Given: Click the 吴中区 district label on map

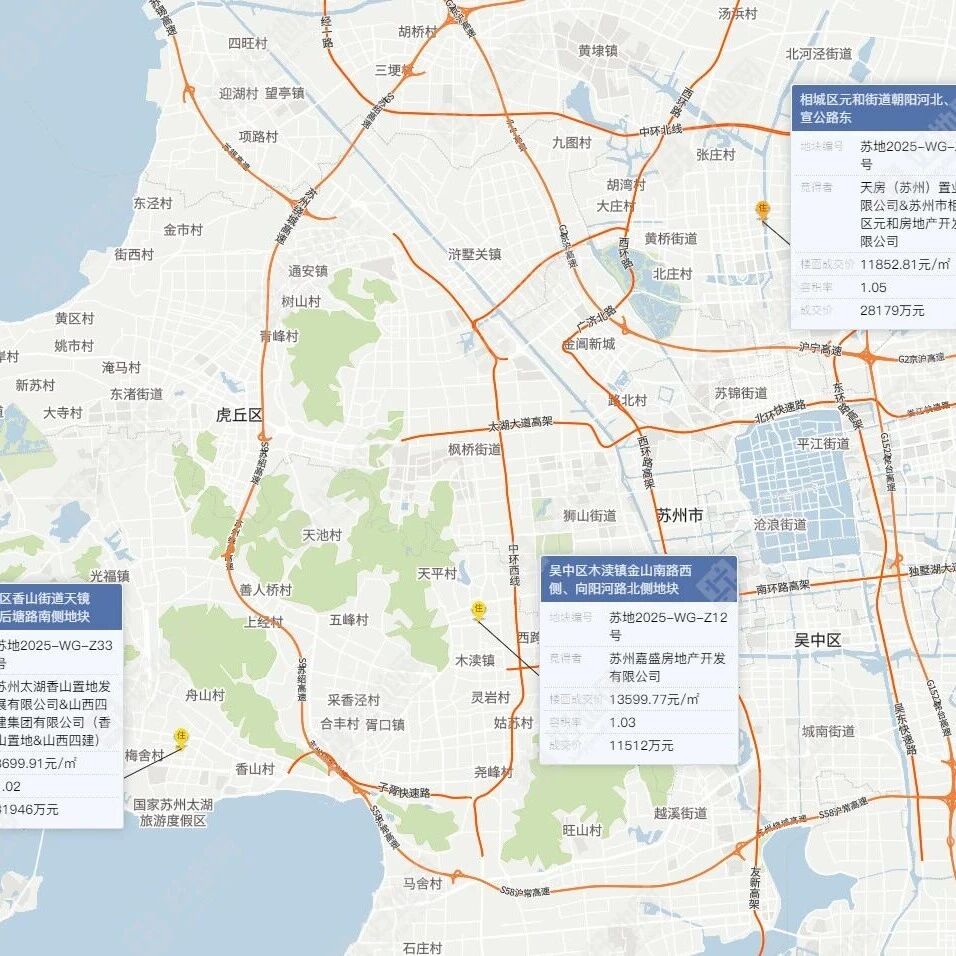Looking at the screenshot, I should coord(818,640).
